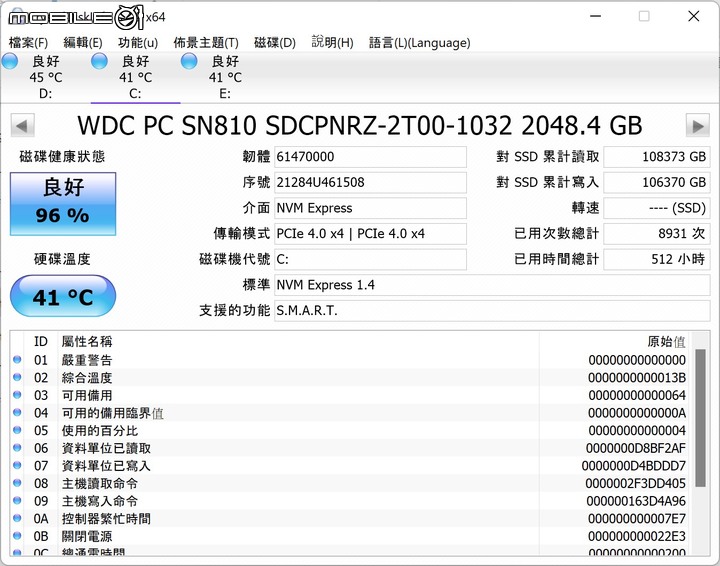Open the 功能(u) menu
The width and height of the screenshot is (720, 566).
coord(138,43)
